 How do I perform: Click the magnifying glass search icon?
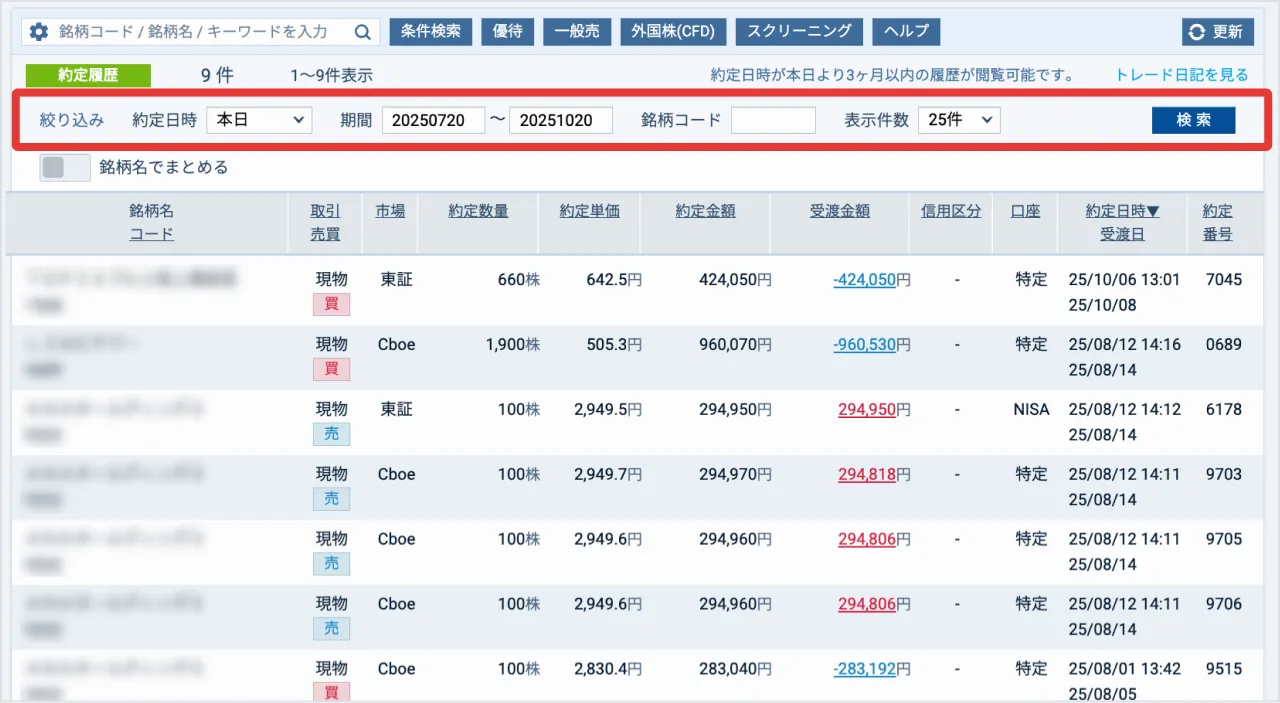(x=362, y=32)
